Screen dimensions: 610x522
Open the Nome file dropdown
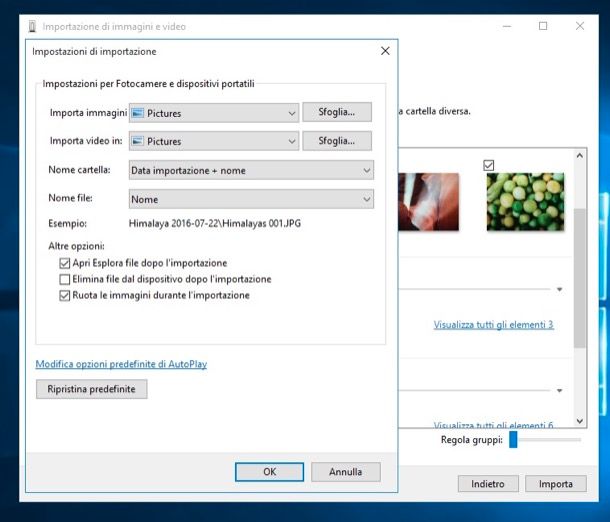[x=366, y=199]
